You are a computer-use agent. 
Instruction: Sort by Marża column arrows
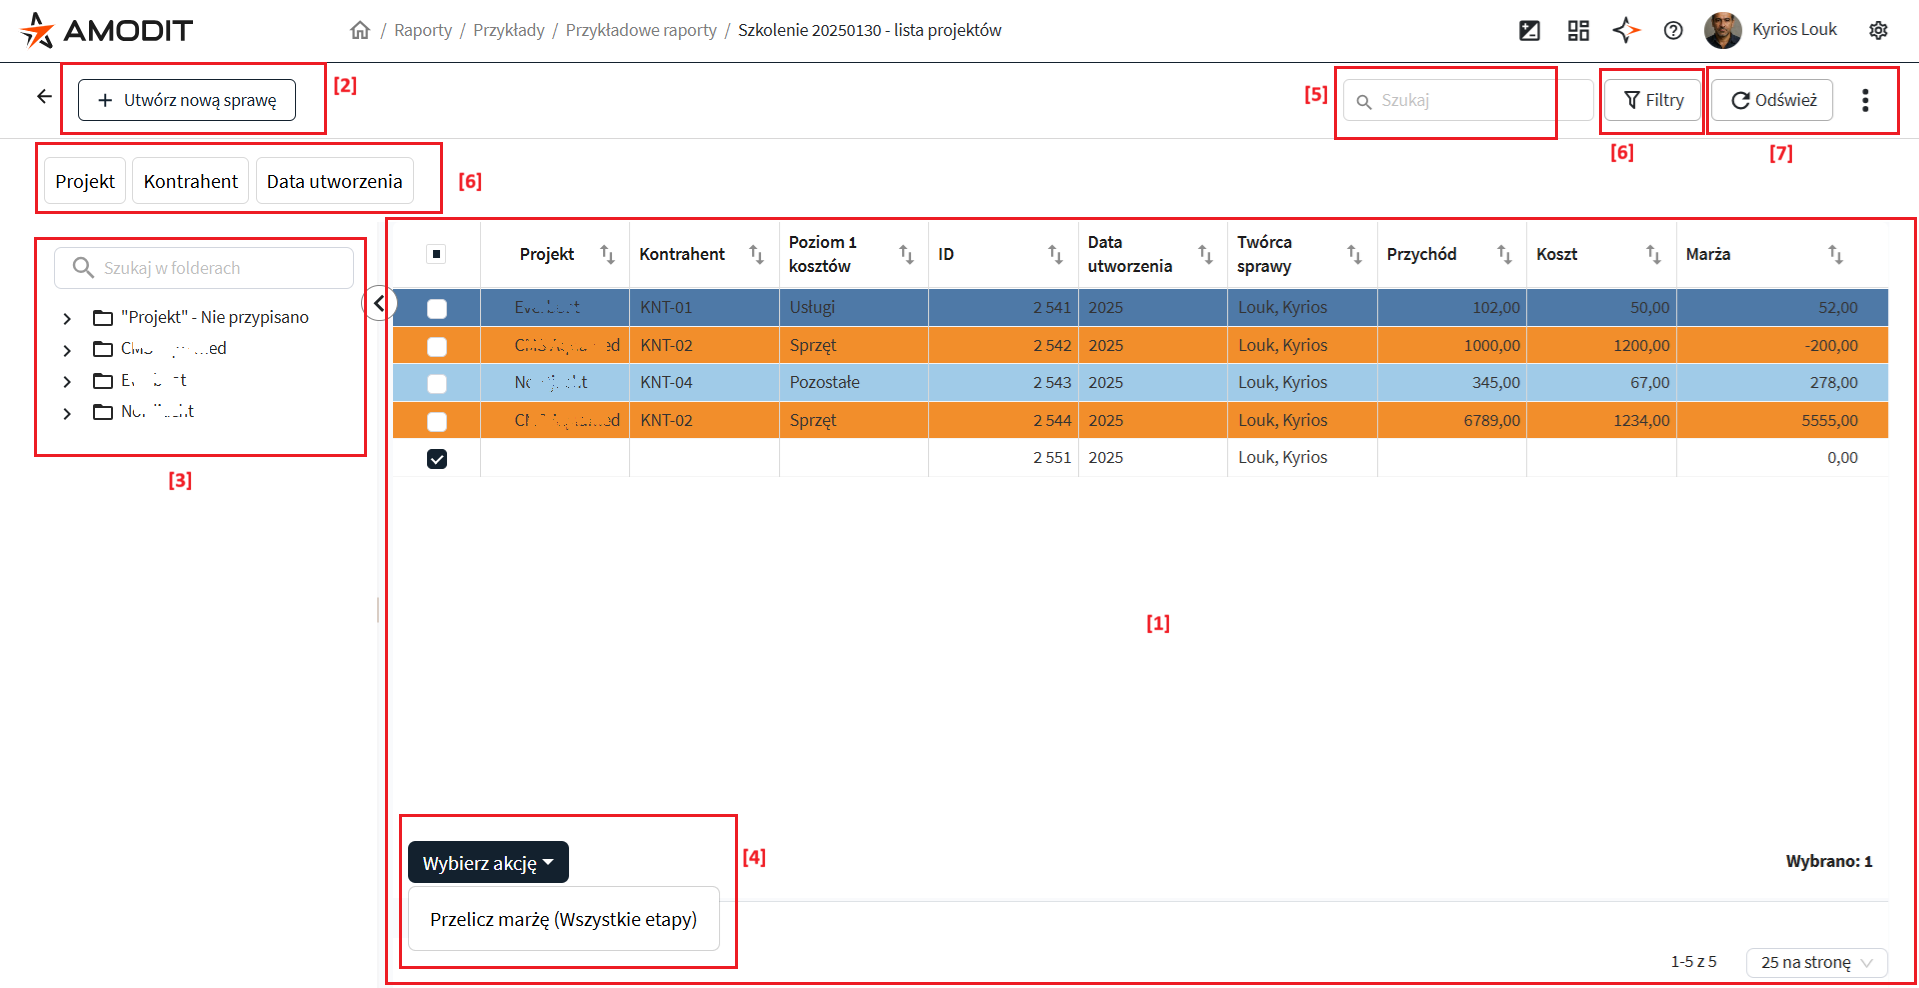point(1835,254)
